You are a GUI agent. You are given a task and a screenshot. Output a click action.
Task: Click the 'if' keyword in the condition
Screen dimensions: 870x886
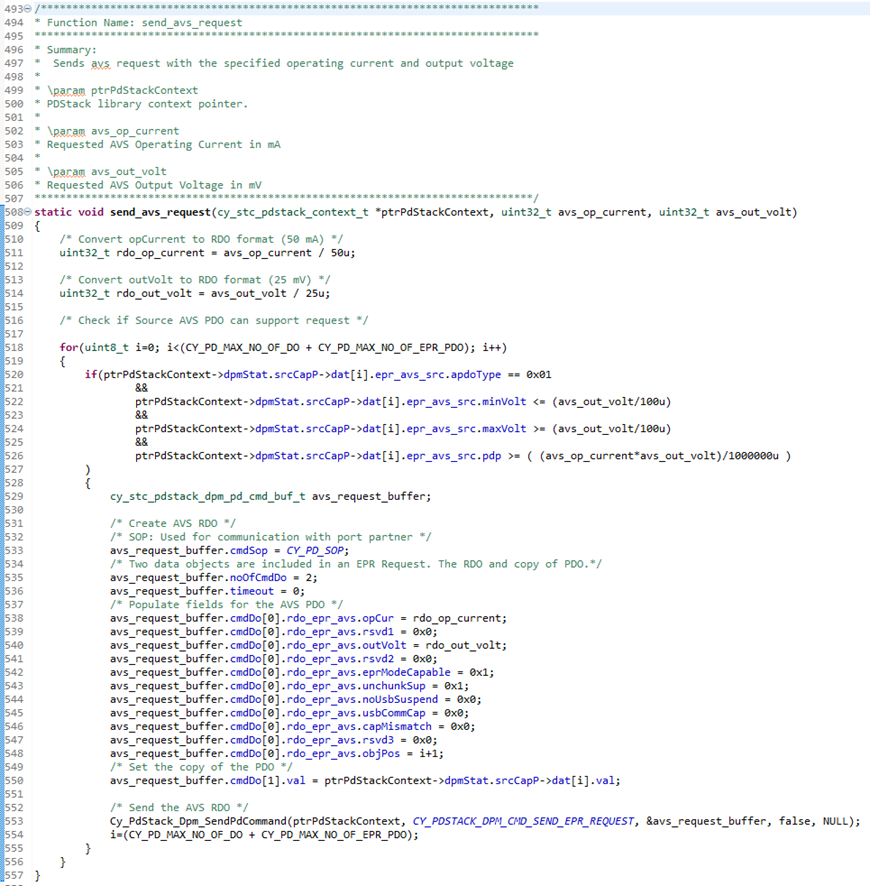90,375
